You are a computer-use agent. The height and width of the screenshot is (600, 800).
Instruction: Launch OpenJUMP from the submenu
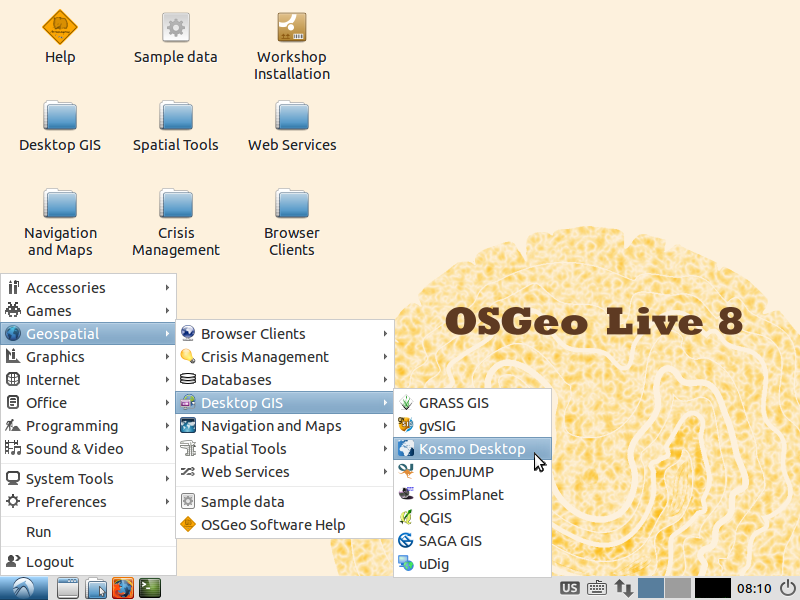tap(472, 472)
